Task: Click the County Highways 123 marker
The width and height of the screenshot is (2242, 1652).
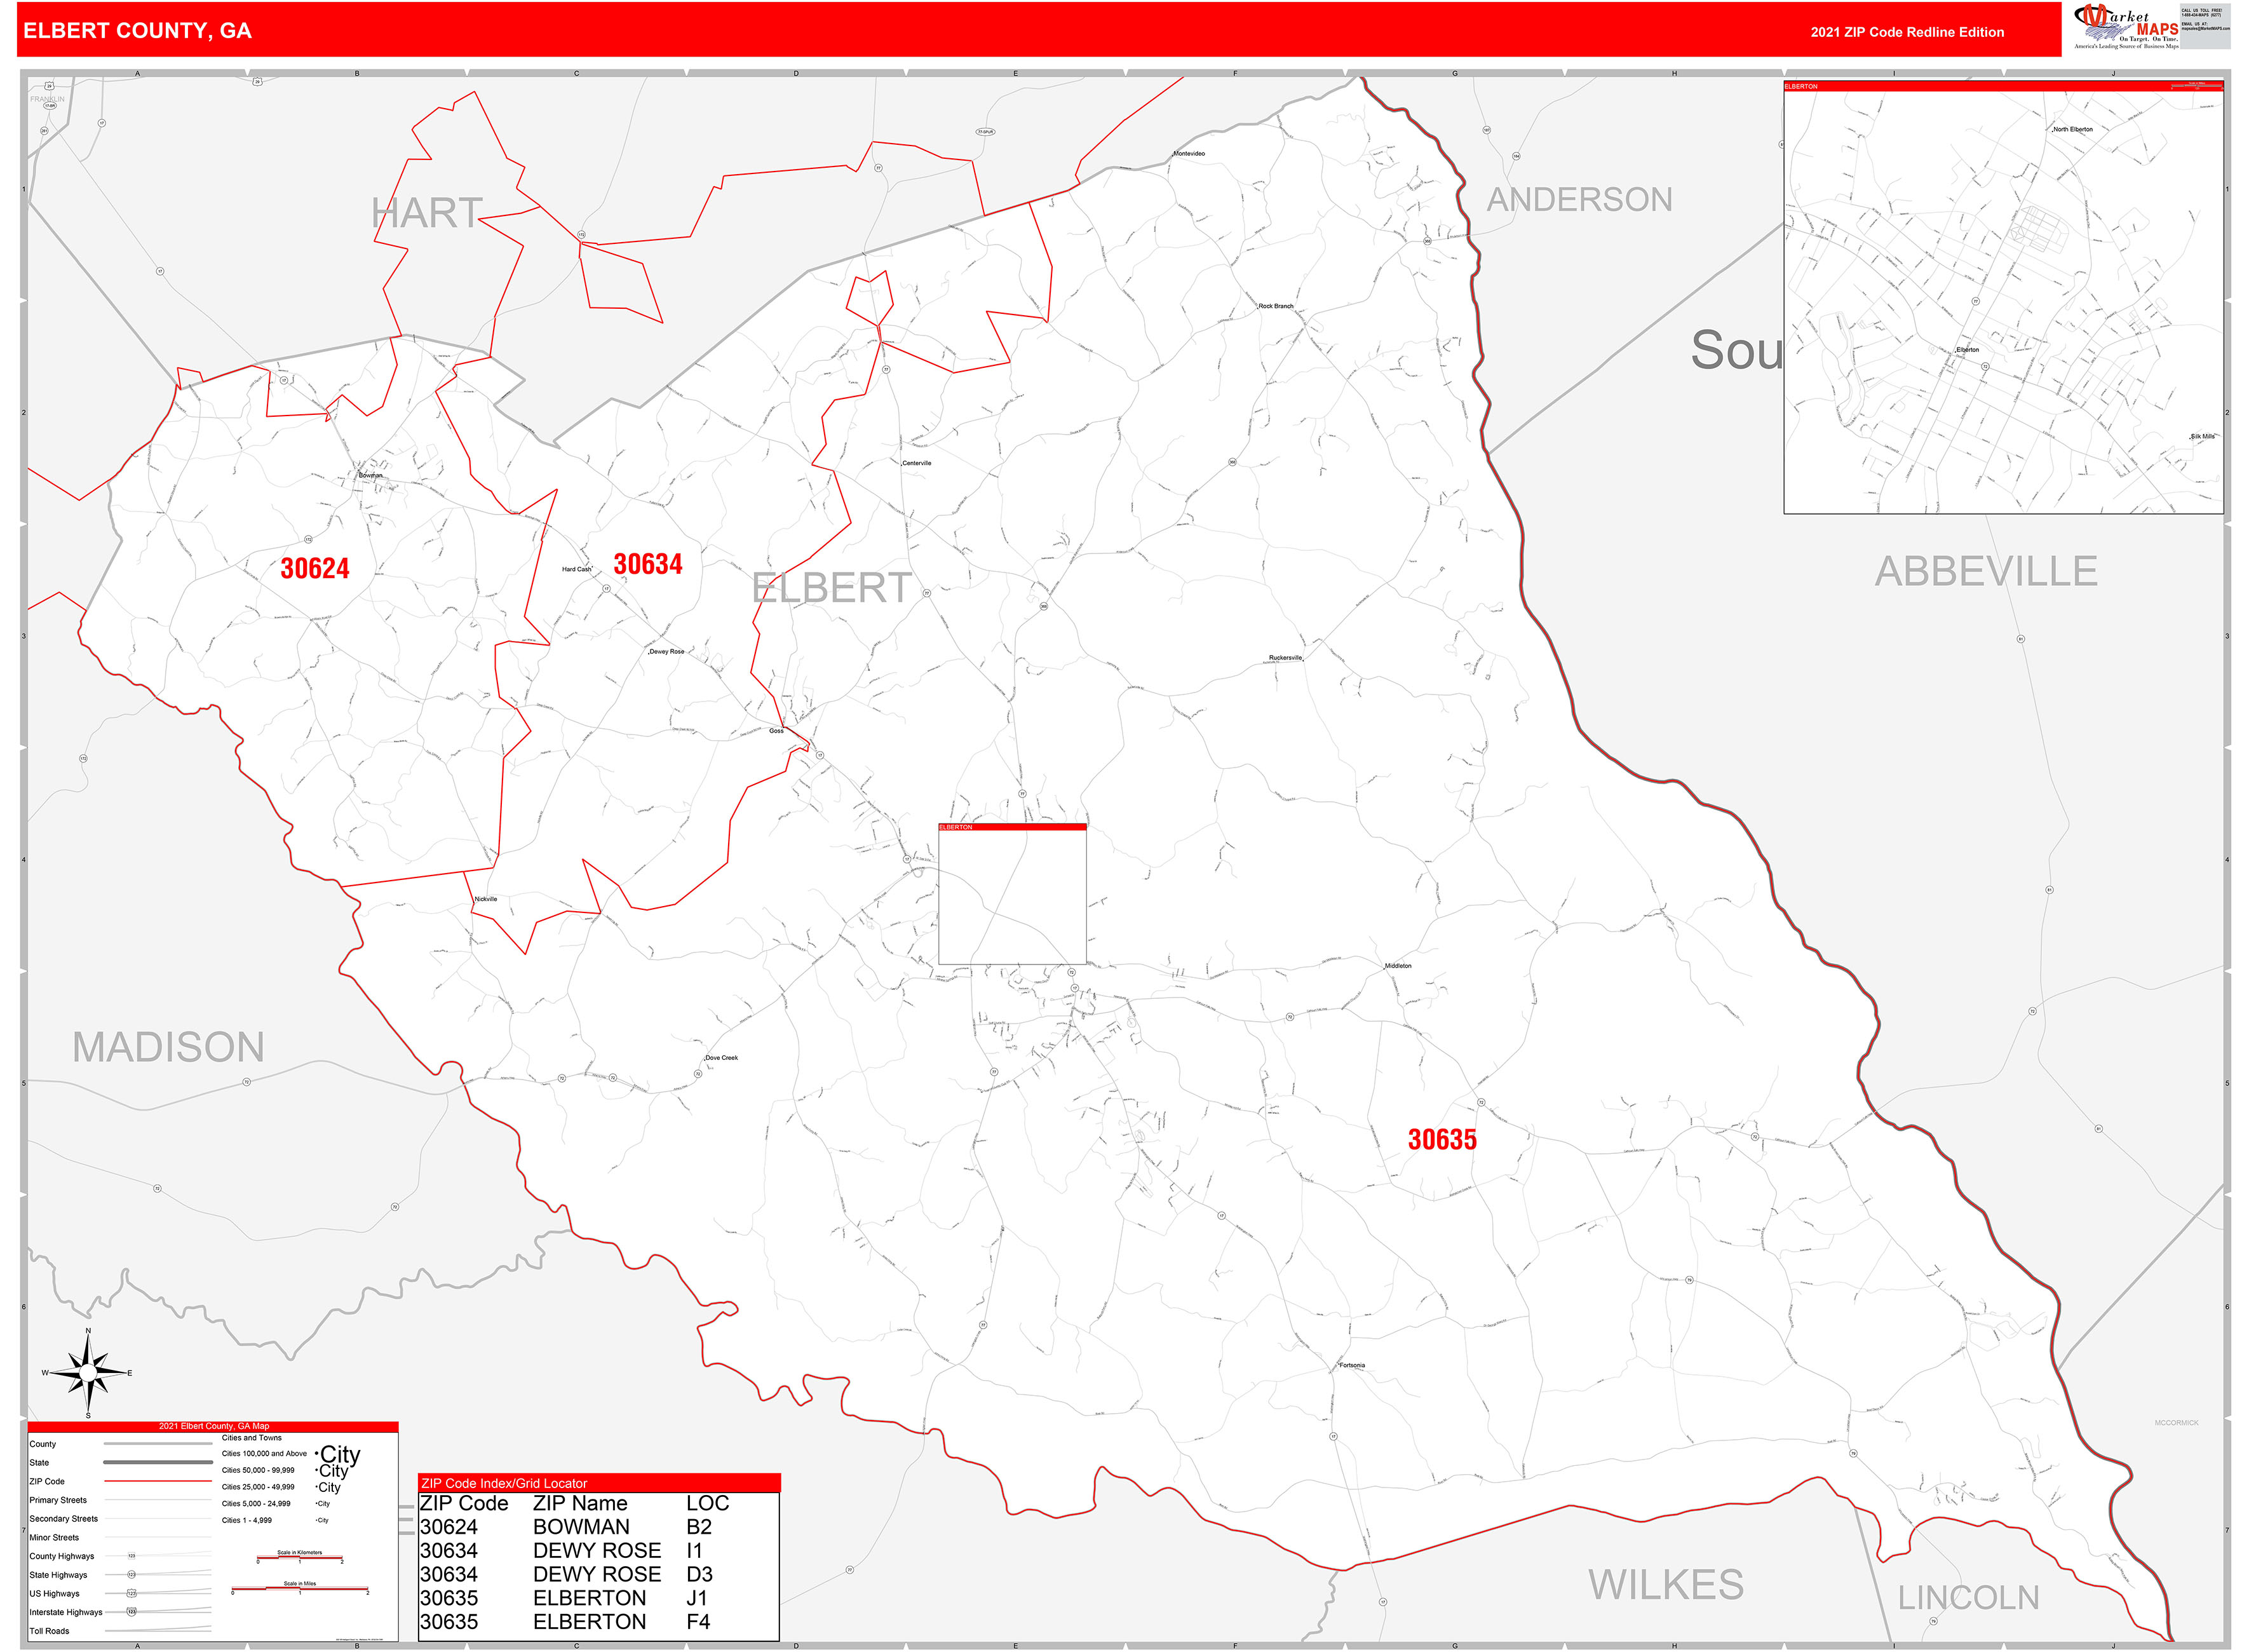Action: (x=132, y=1556)
